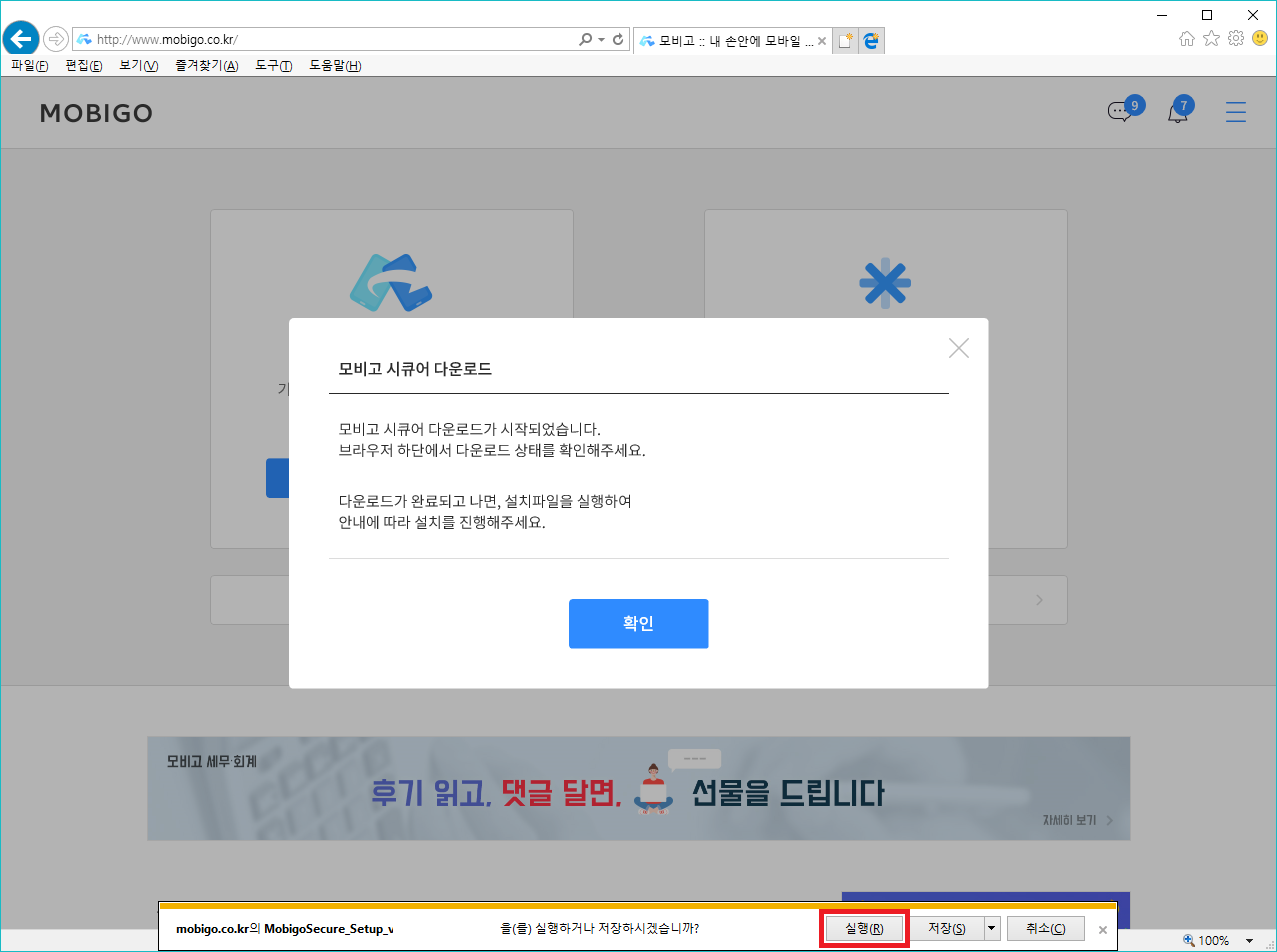The width and height of the screenshot is (1277, 952).
Task: Click the browser Back arrow button
Action: [20, 39]
